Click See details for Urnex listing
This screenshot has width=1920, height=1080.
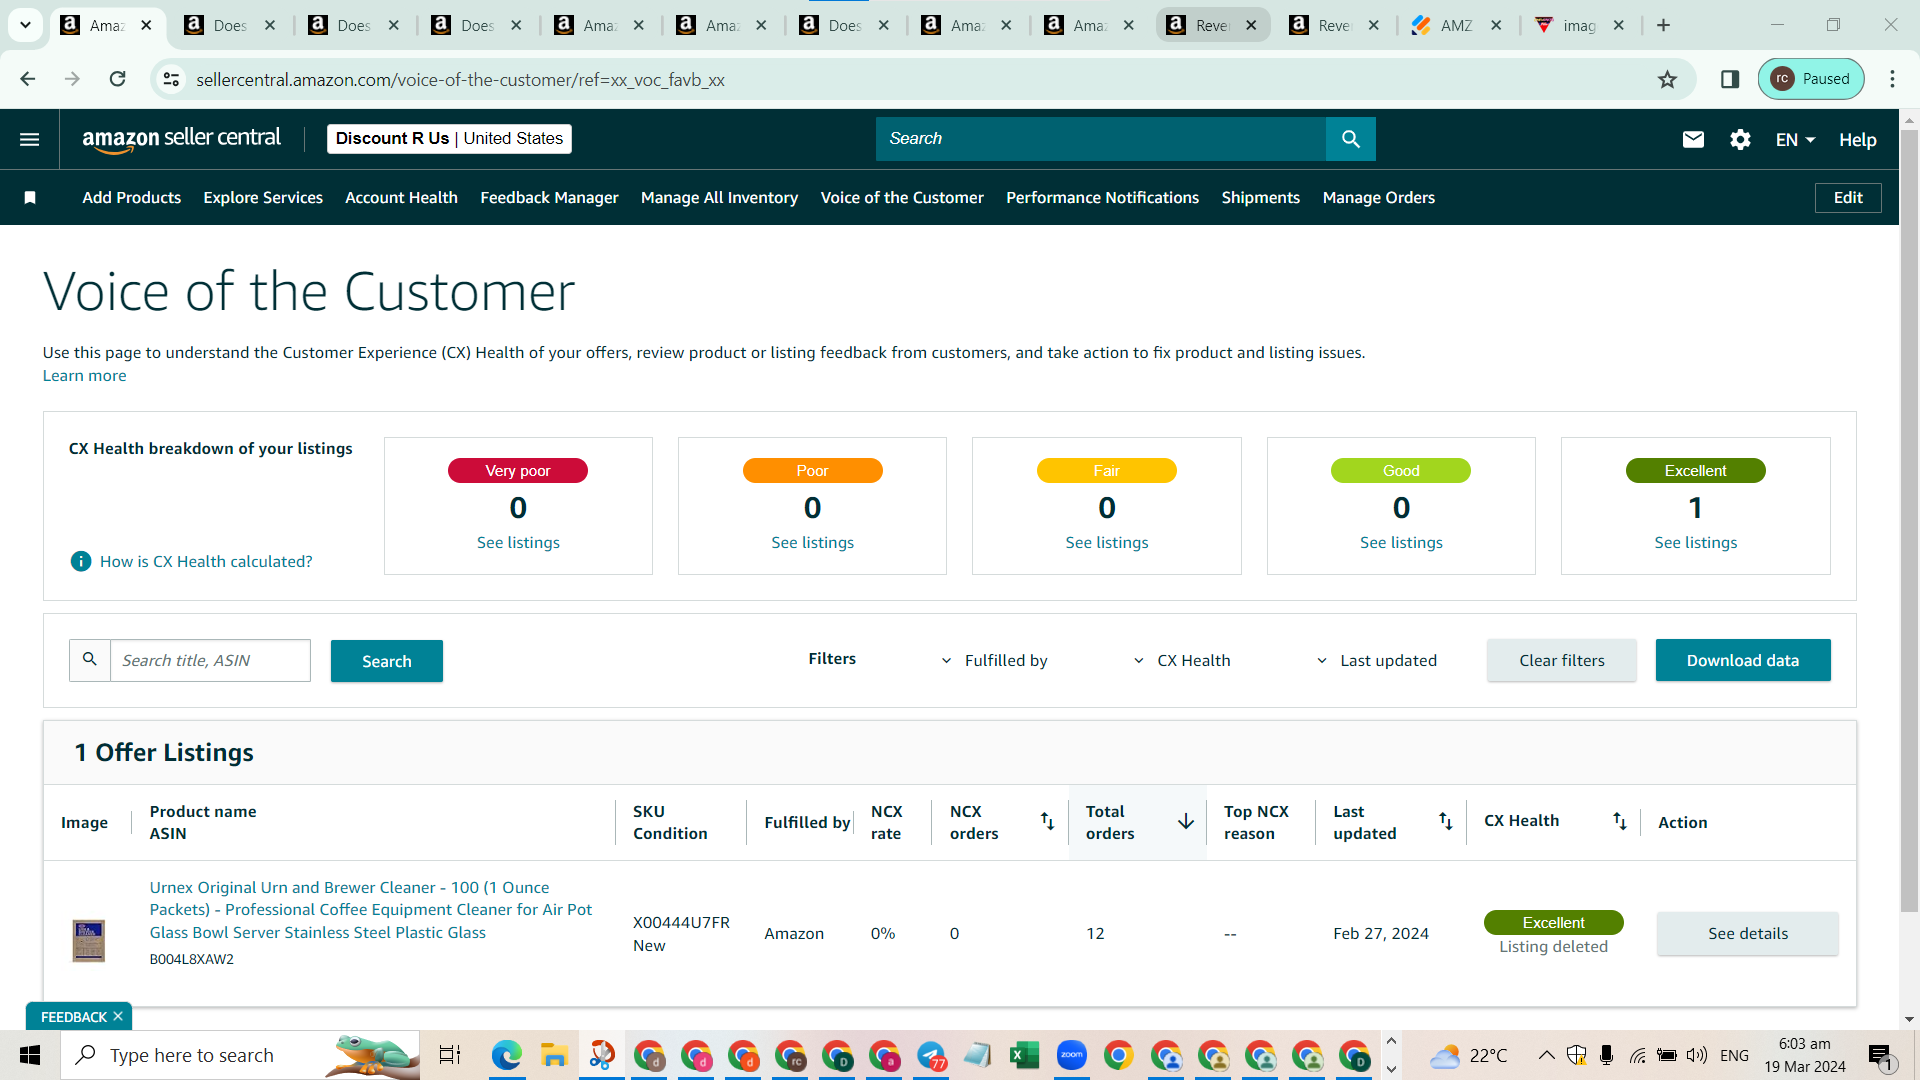[1747, 933]
